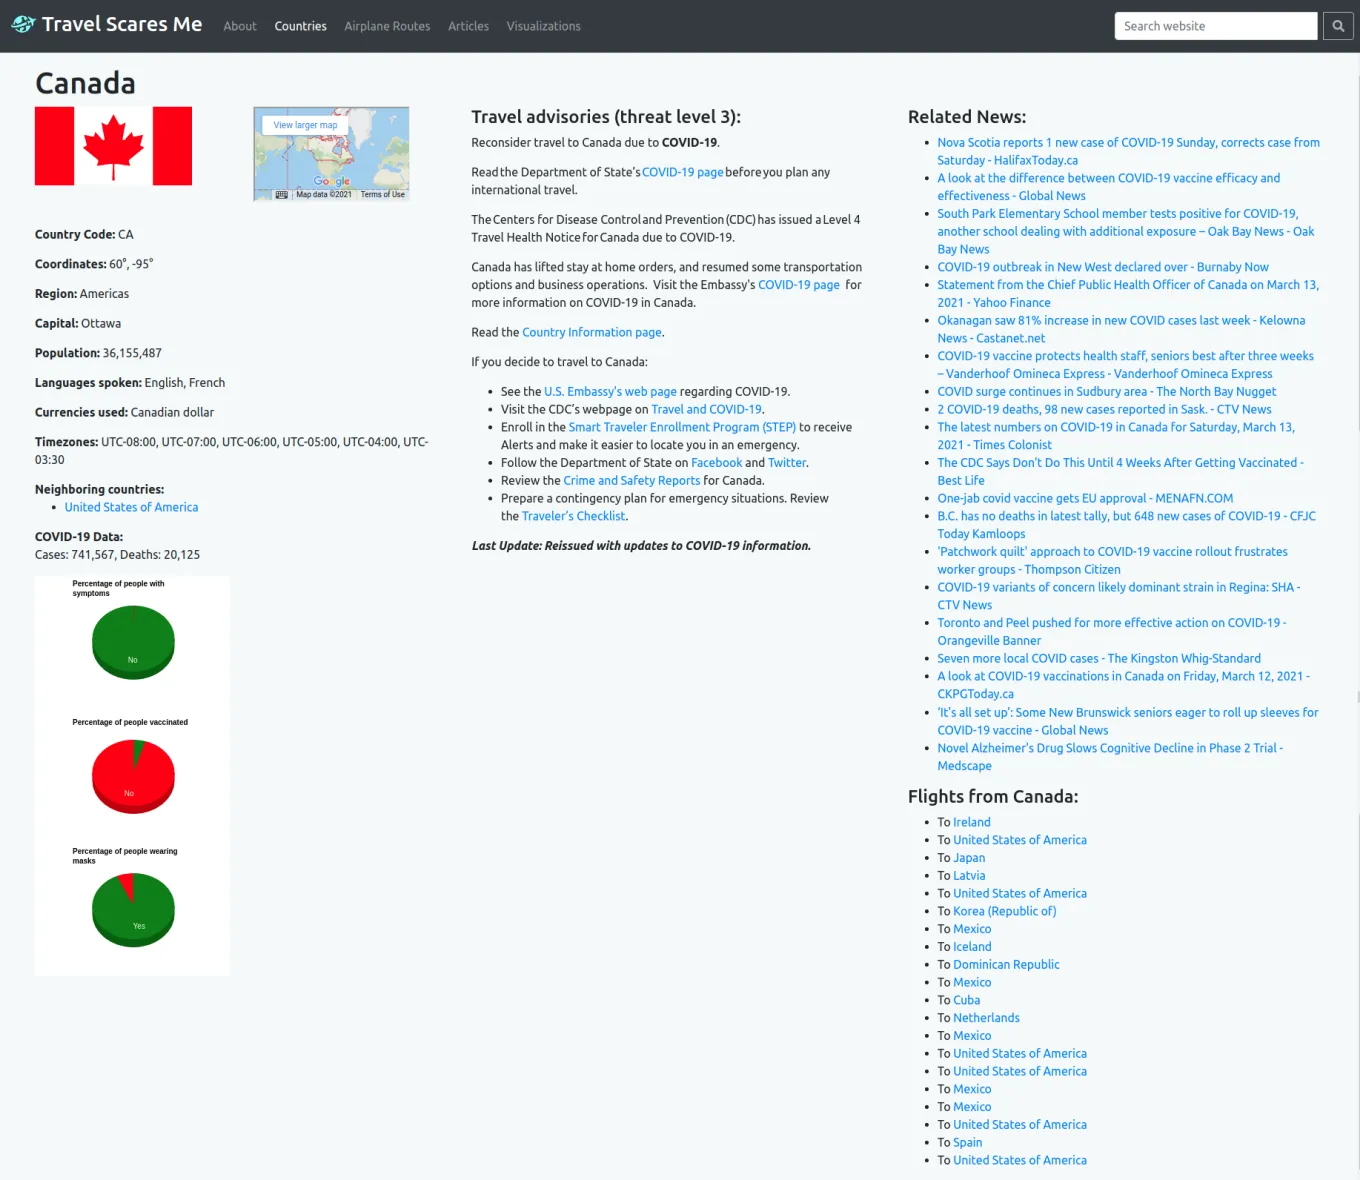Open the Airplane Routes page
Image resolution: width=1360 pixels, height=1180 pixels.
[x=387, y=26]
